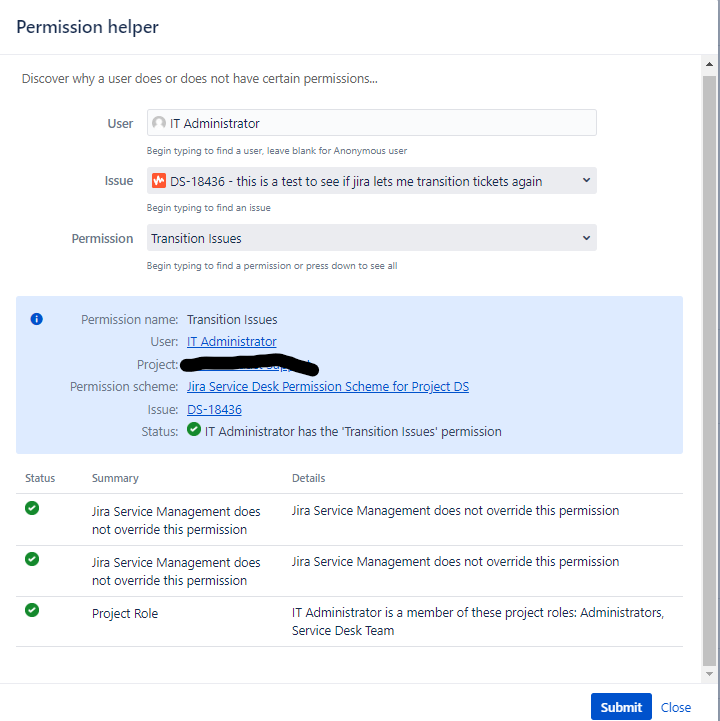Open the Issue dropdown chevron
The height and width of the screenshot is (721, 720).
pyautogui.click(x=586, y=180)
